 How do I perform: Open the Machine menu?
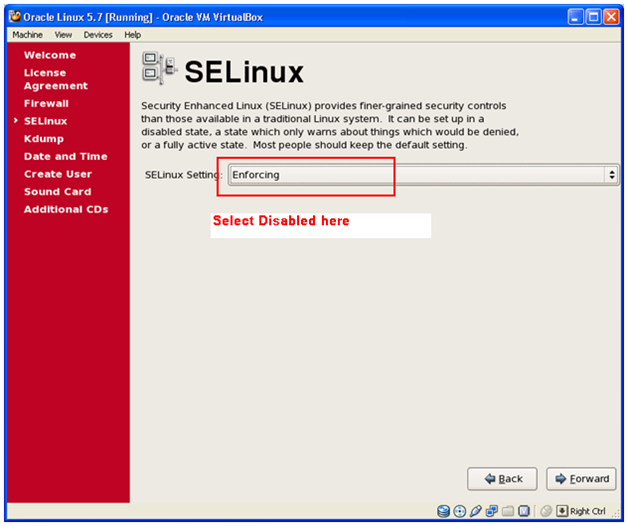click(27, 35)
